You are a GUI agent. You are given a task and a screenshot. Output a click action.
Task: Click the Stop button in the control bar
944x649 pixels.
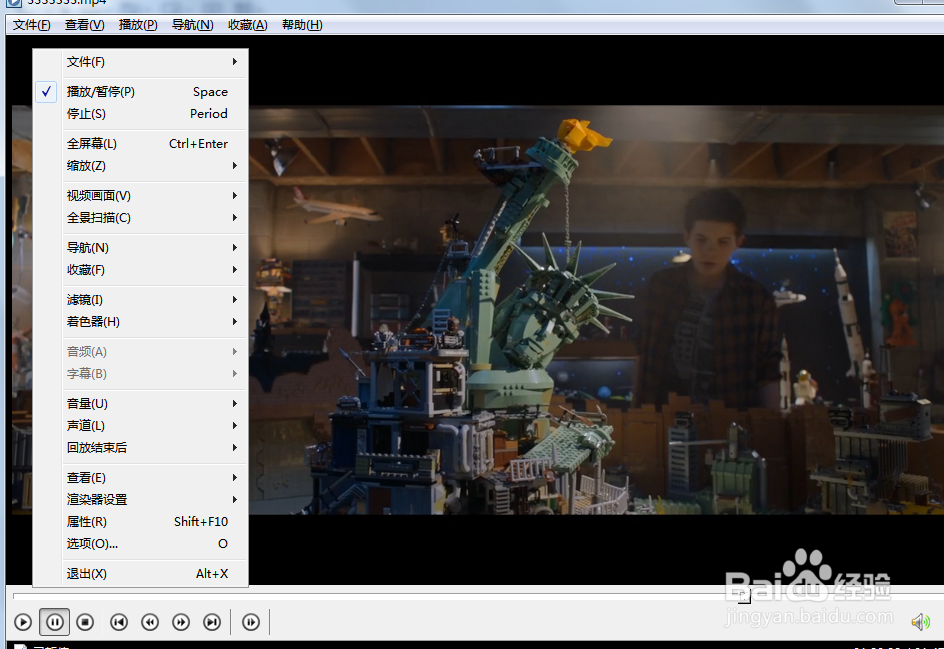(x=85, y=622)
